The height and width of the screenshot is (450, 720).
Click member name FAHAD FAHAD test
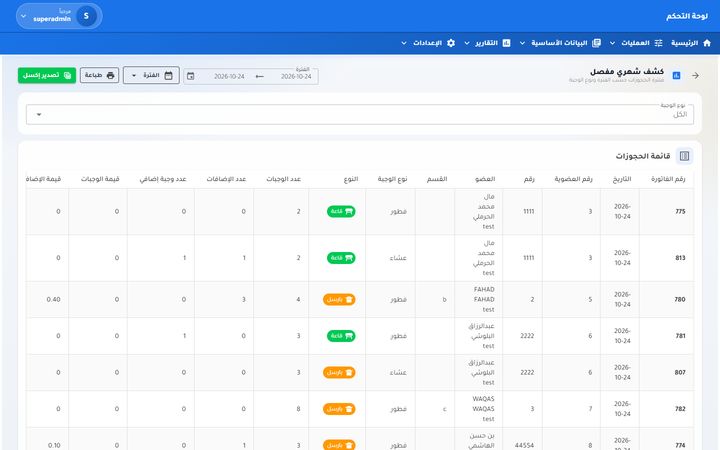coord(484,299)
